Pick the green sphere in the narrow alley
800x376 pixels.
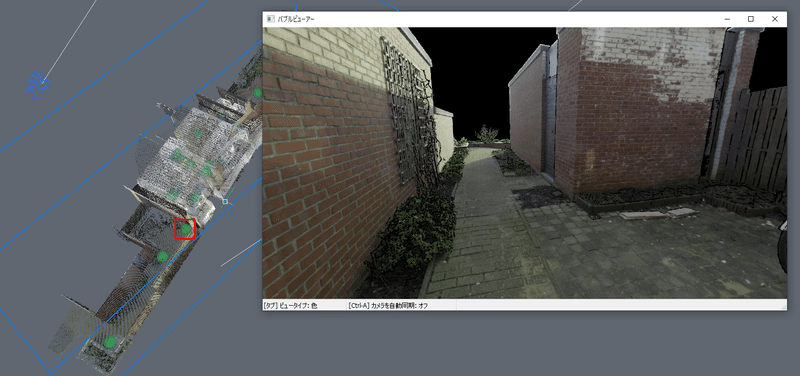click(162, 256)
